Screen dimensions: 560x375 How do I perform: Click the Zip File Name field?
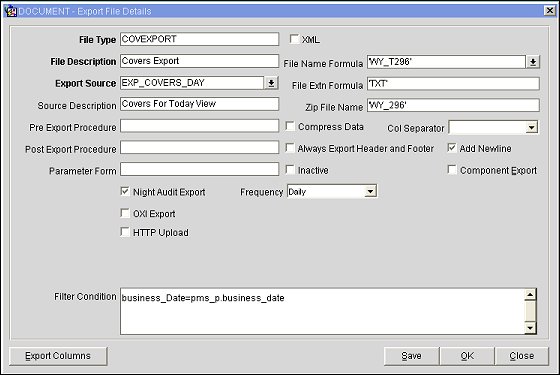453,105
